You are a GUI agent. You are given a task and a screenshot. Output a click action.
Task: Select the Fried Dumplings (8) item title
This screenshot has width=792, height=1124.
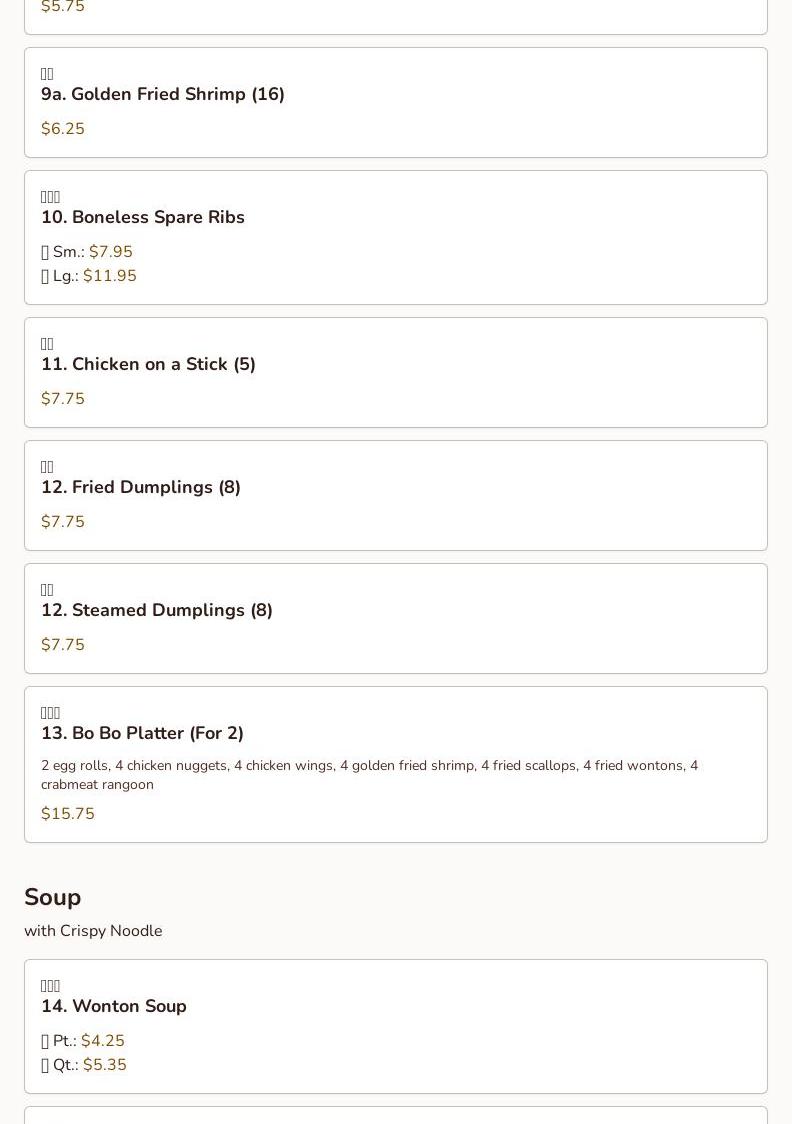click(141, 487)
